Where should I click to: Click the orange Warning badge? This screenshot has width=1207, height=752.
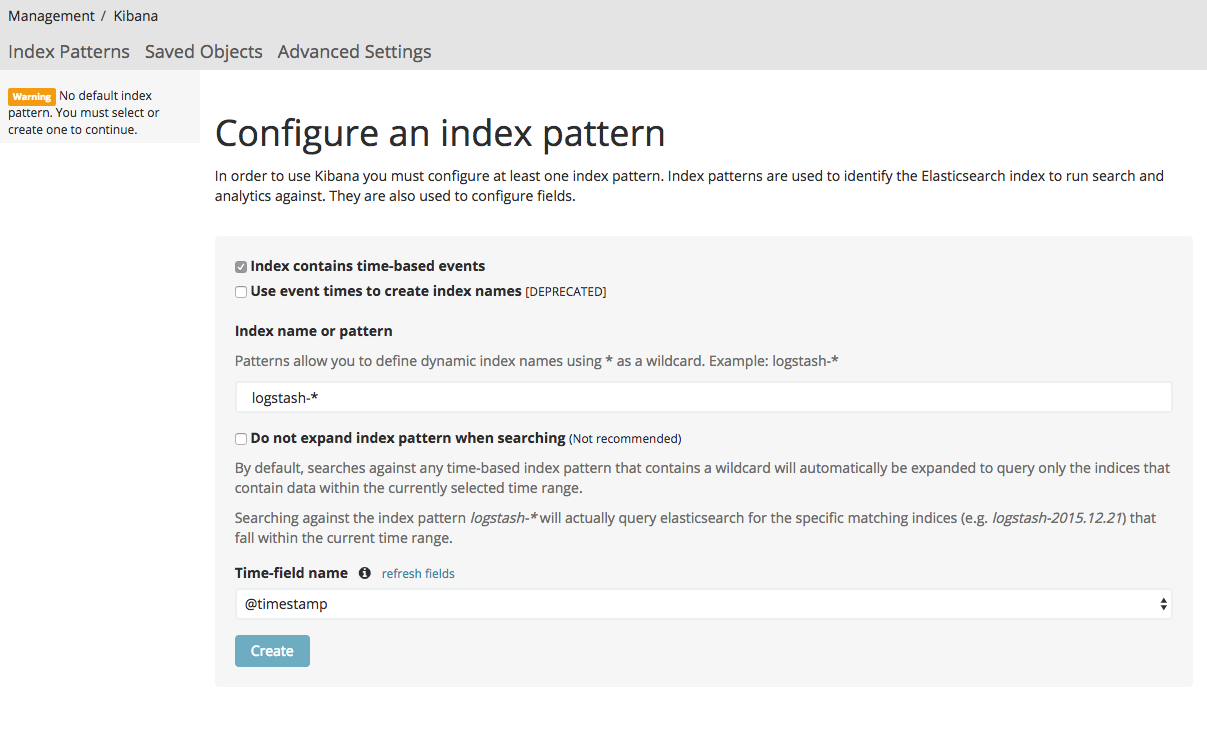point(32,97)
